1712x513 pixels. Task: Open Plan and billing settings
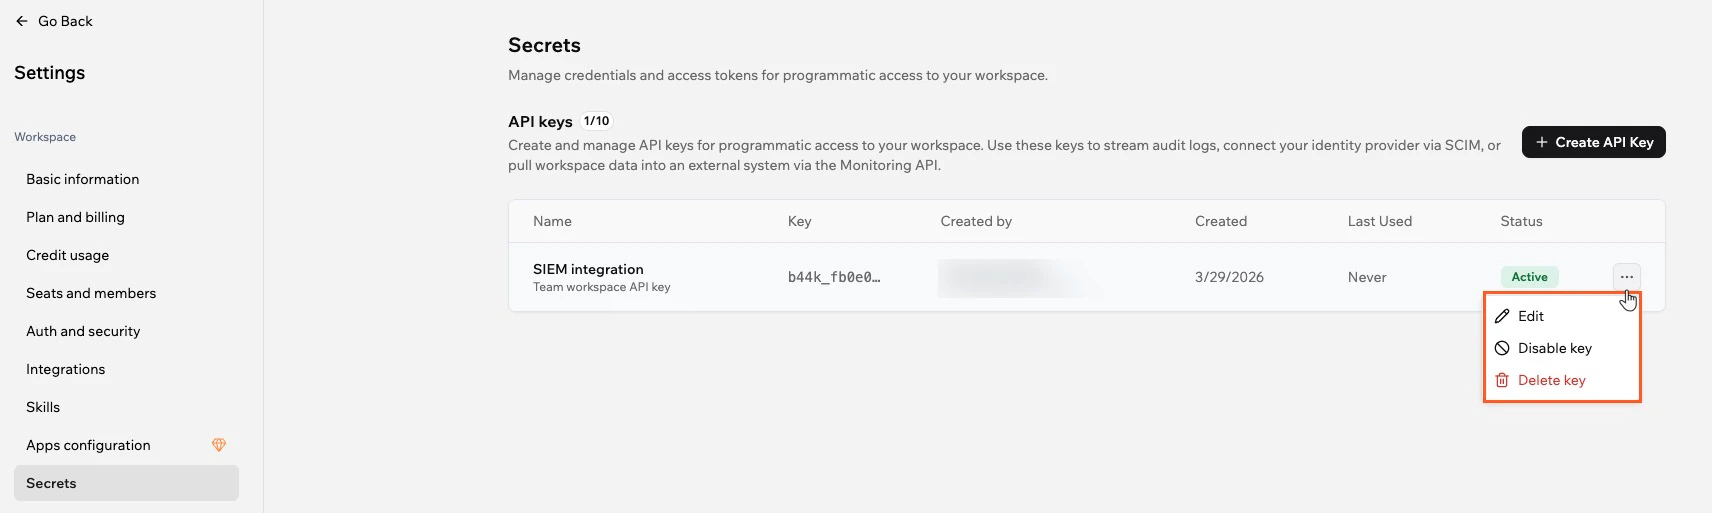126,217
